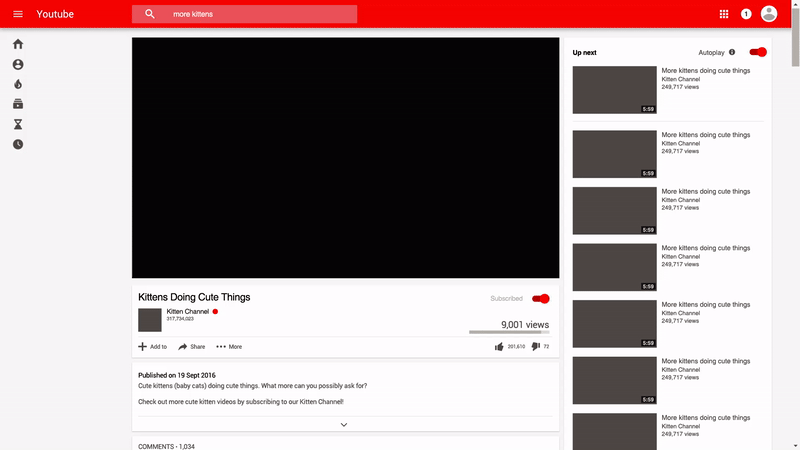Click the Kitten Channel avatar square
The image size is (800, 450).
click(149, 320)
